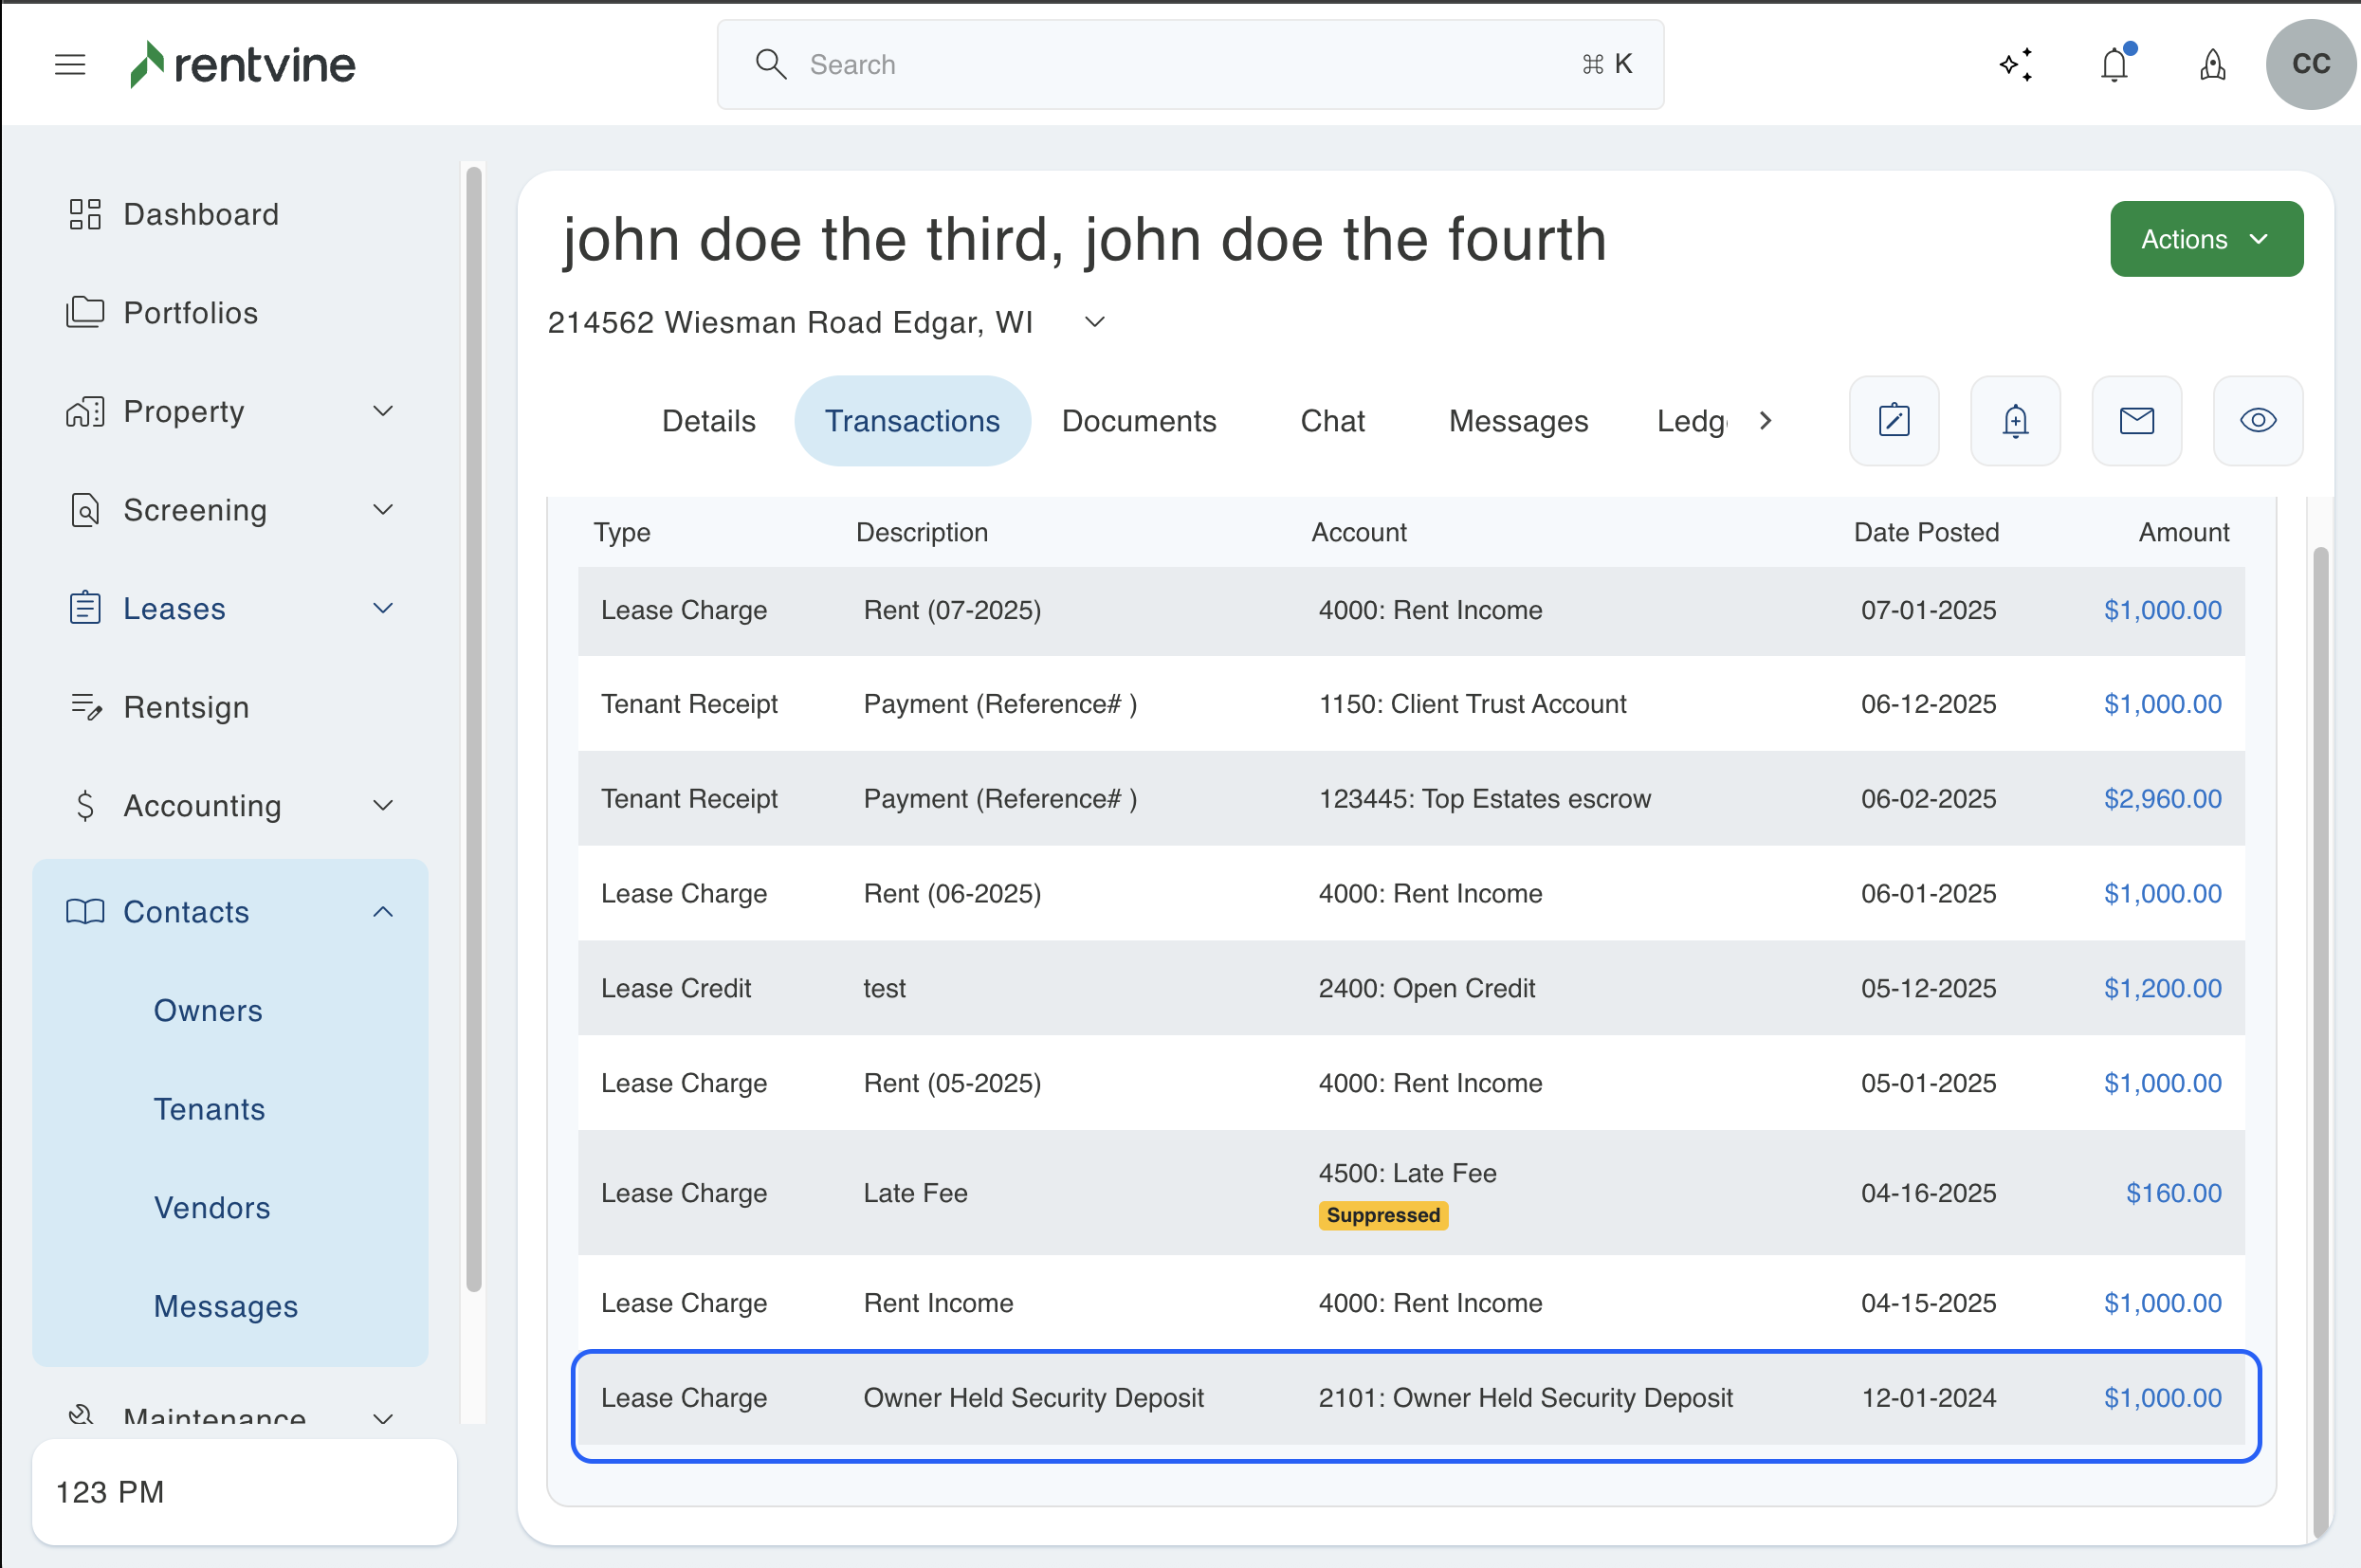Image resolution: width=2361 pixels, height=1568 pixels.
Task: Click the rocket launch icon
Action: 2212,65
